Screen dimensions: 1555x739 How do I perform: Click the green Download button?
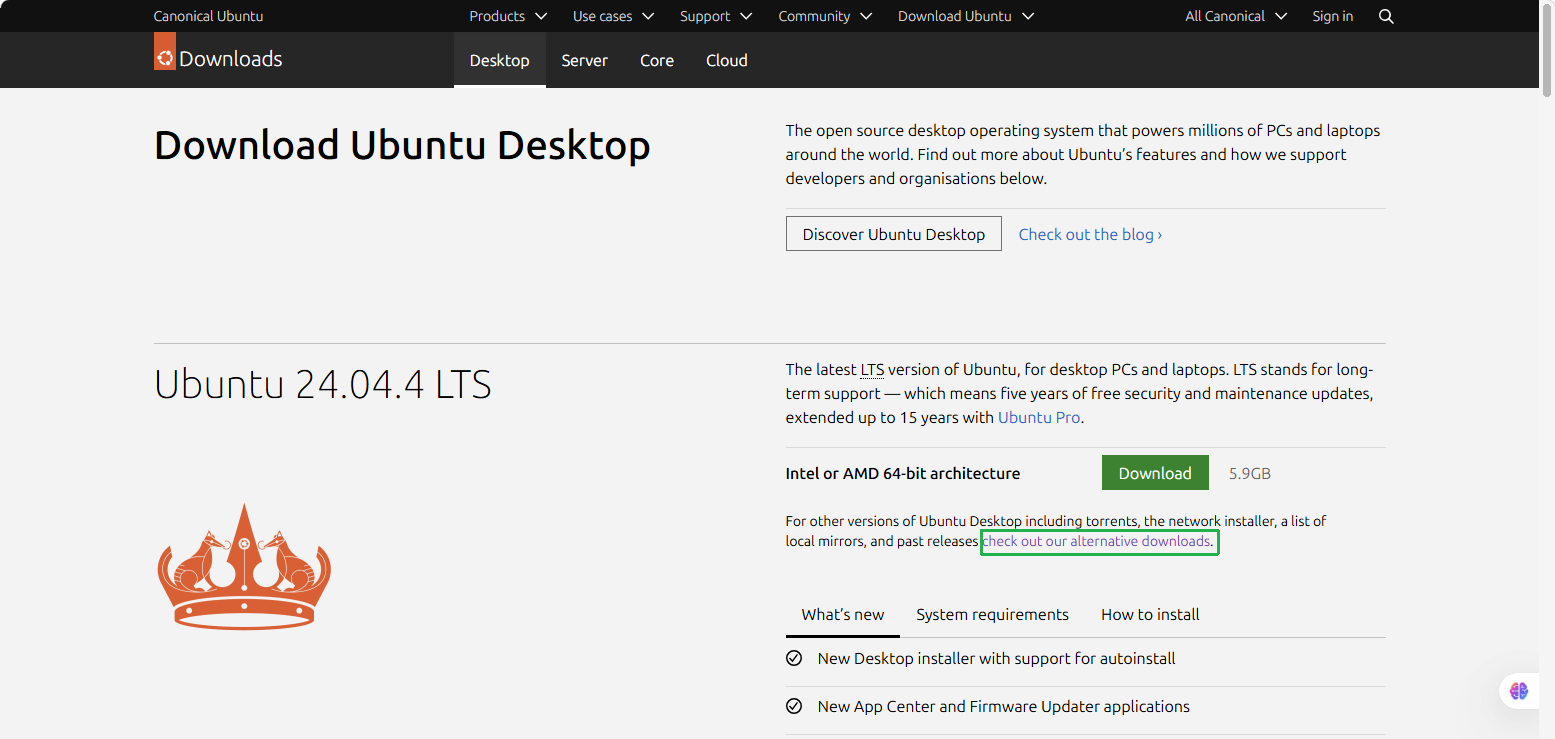1155,473
